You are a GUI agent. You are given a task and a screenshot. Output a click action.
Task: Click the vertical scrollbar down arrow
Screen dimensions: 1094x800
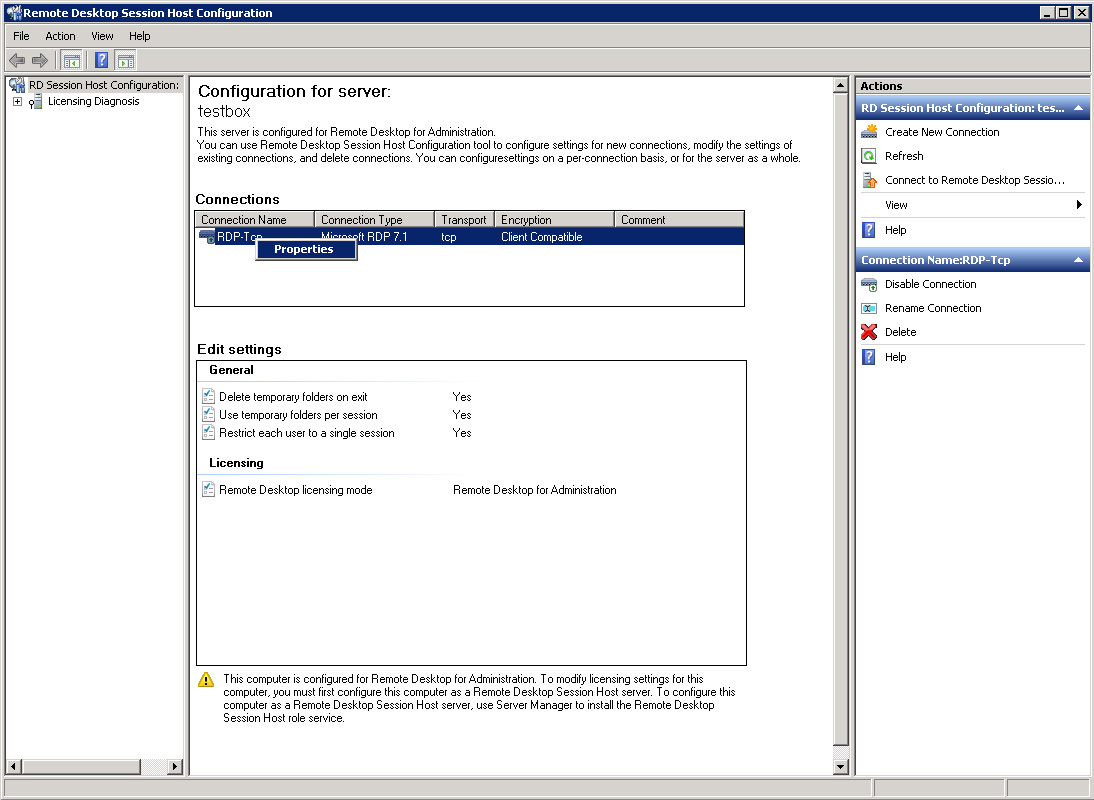(x=841, y=767)
